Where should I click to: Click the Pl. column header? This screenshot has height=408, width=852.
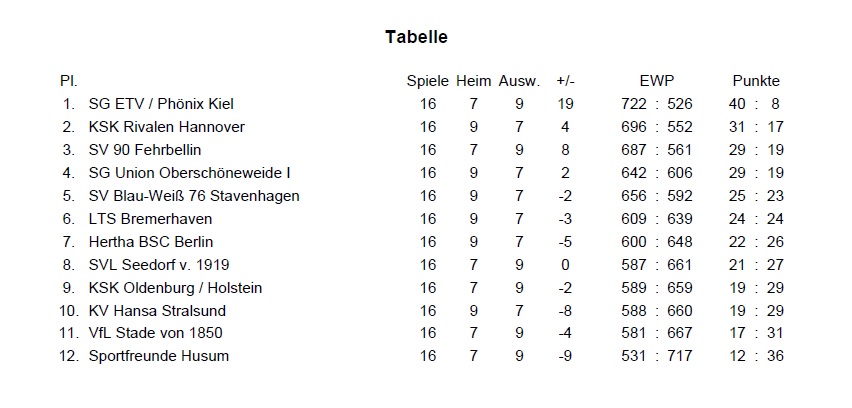[x=69, y=81]
